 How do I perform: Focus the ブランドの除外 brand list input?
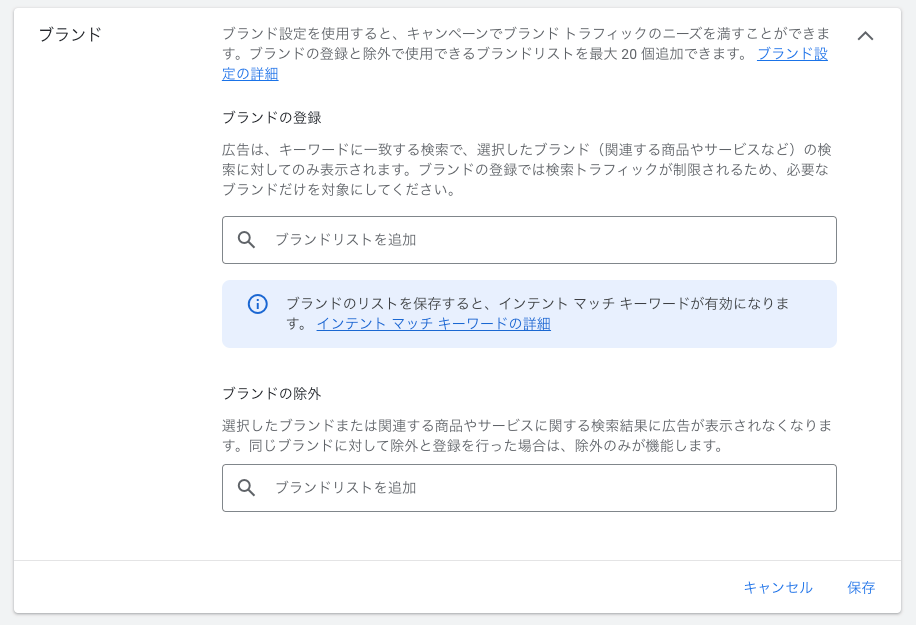pos(529,488)
